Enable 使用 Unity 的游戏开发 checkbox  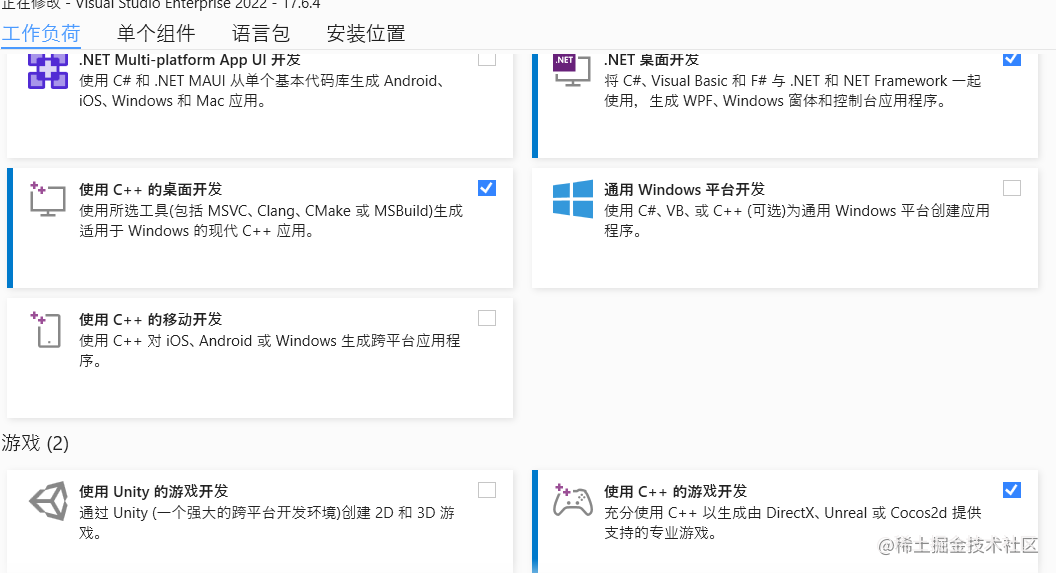tap(487, 490)
